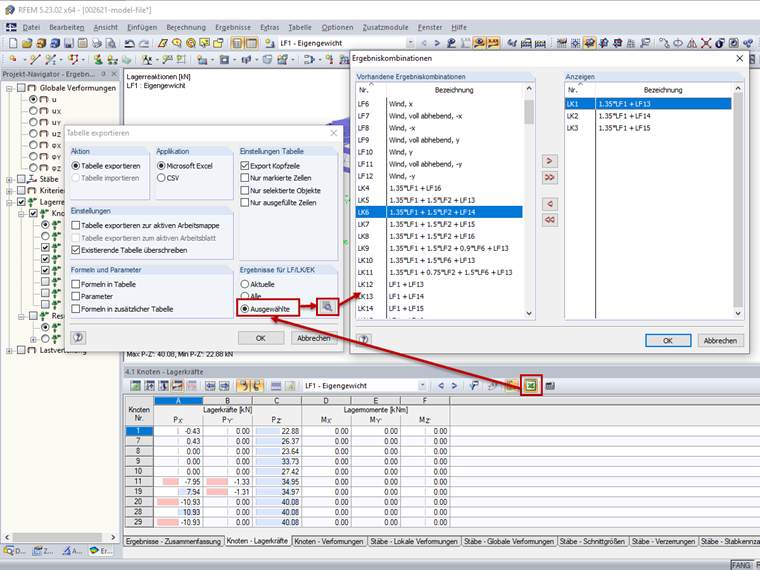Screen dimensions: 760x570
Task: Switch to Knoten - Verformungen tab
Action: coord(328,541)
